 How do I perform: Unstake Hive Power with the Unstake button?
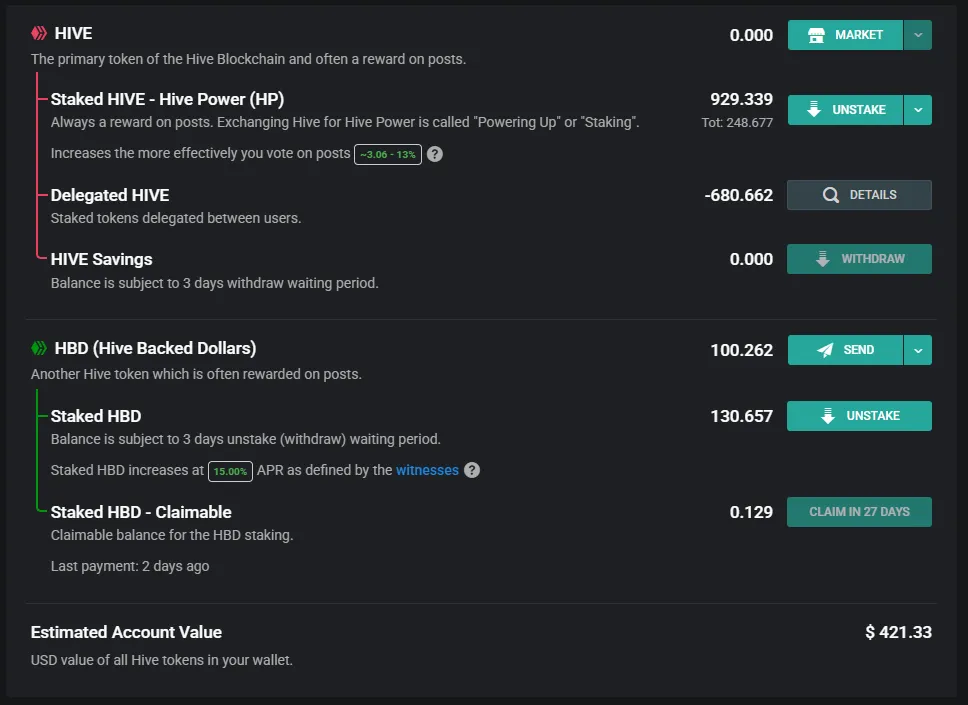tap(845, 110)
